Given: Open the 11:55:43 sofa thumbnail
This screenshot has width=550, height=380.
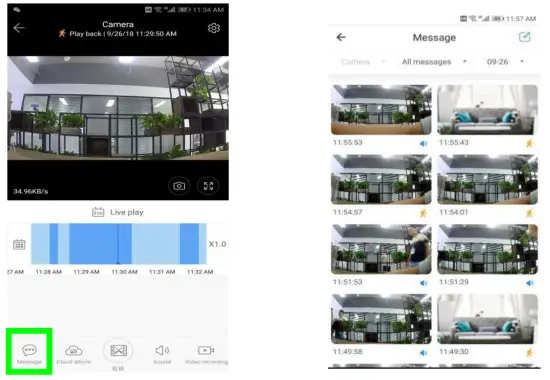Looking at the screenshot, I should click(488, 110).
